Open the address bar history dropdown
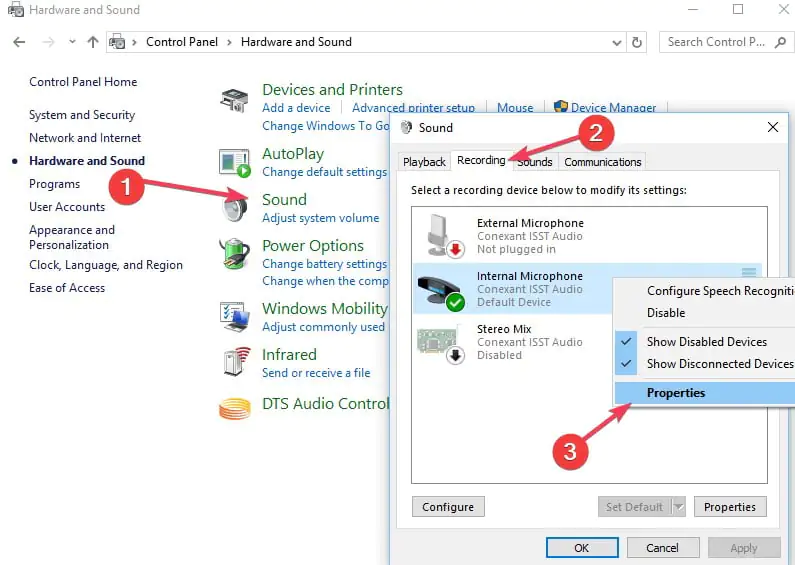This screenshot has height=565, width=795. [616, 42]
